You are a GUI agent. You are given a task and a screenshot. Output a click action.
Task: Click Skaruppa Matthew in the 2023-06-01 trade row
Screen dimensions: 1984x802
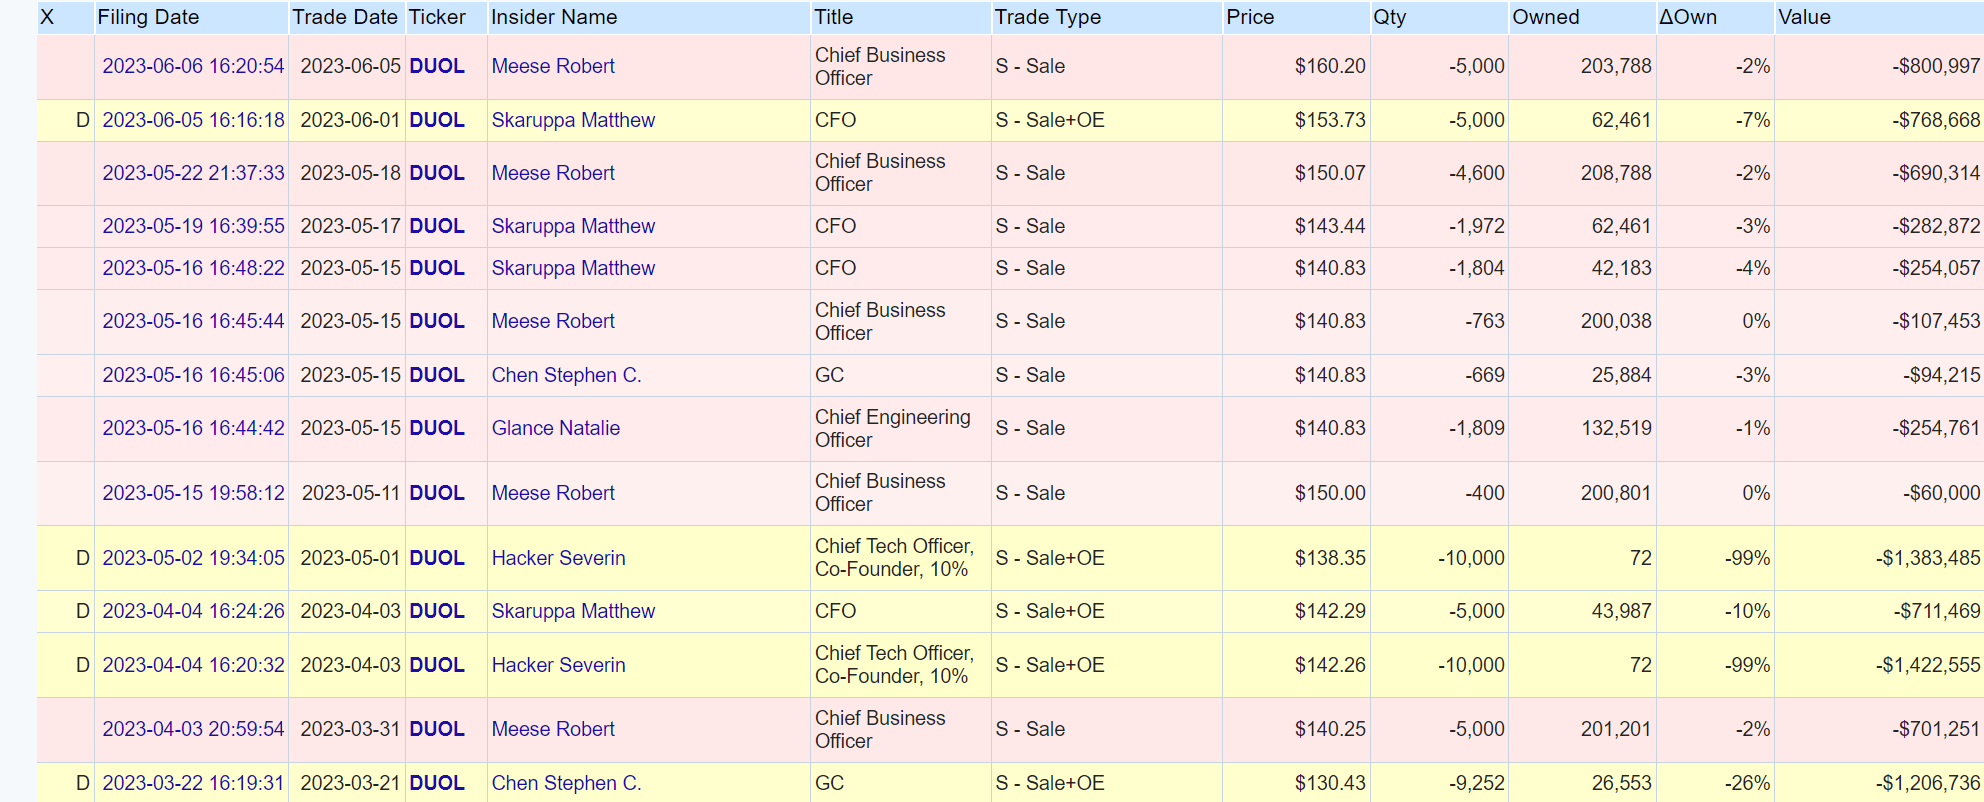573,120
